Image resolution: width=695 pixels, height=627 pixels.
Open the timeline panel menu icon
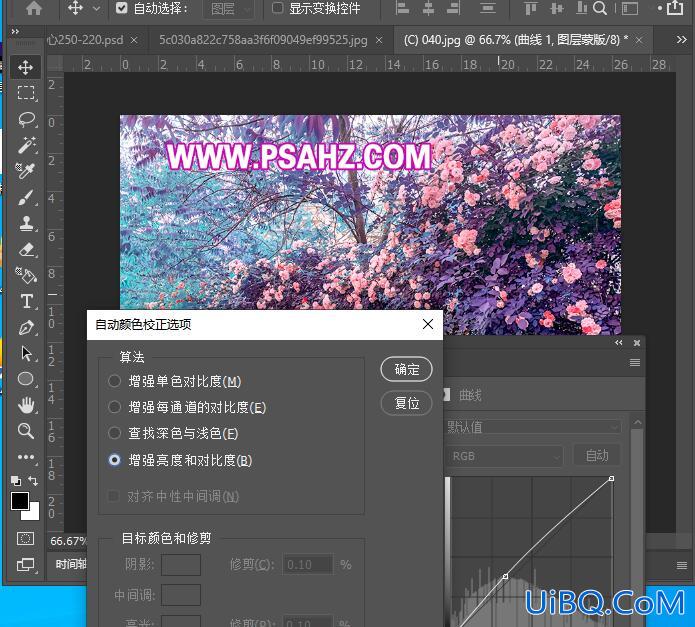coord(682,565)
